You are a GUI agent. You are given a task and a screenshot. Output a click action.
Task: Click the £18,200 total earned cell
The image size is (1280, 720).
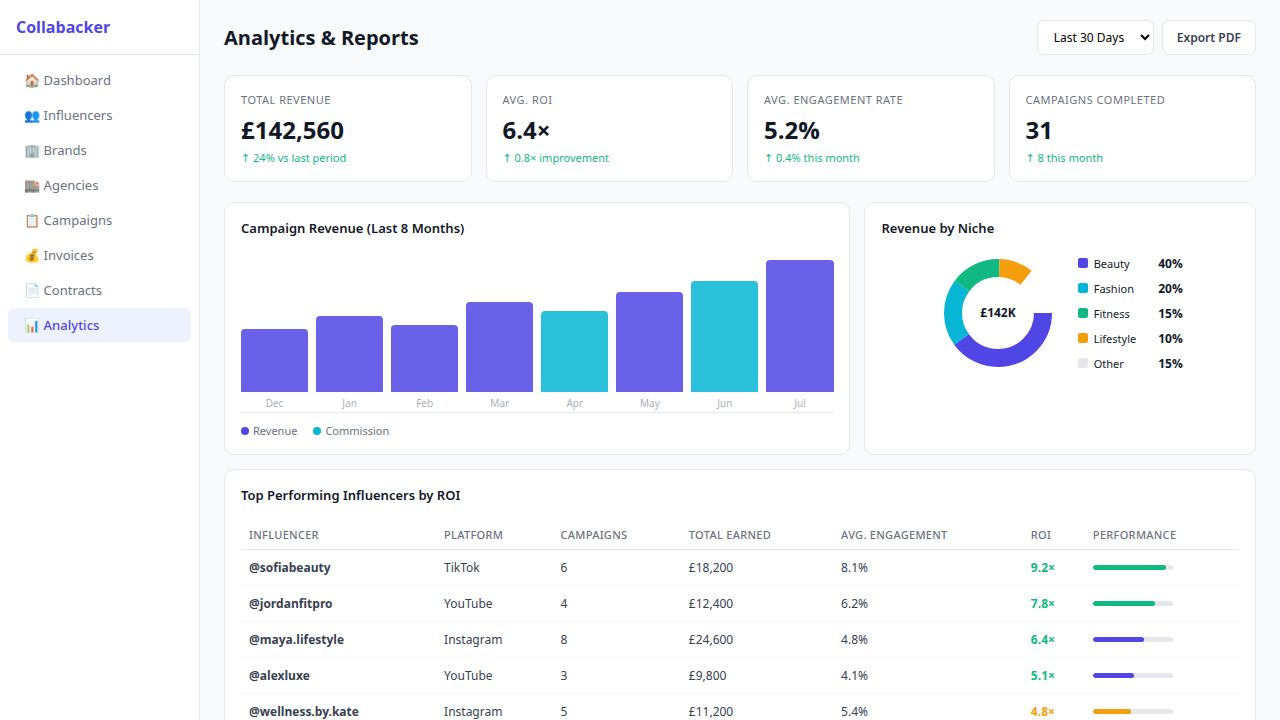pyautogui.click(x=711, y=567)
